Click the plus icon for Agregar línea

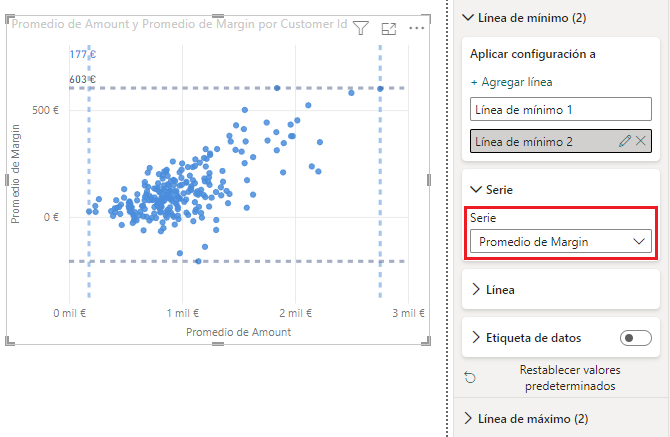click(475, 82)
